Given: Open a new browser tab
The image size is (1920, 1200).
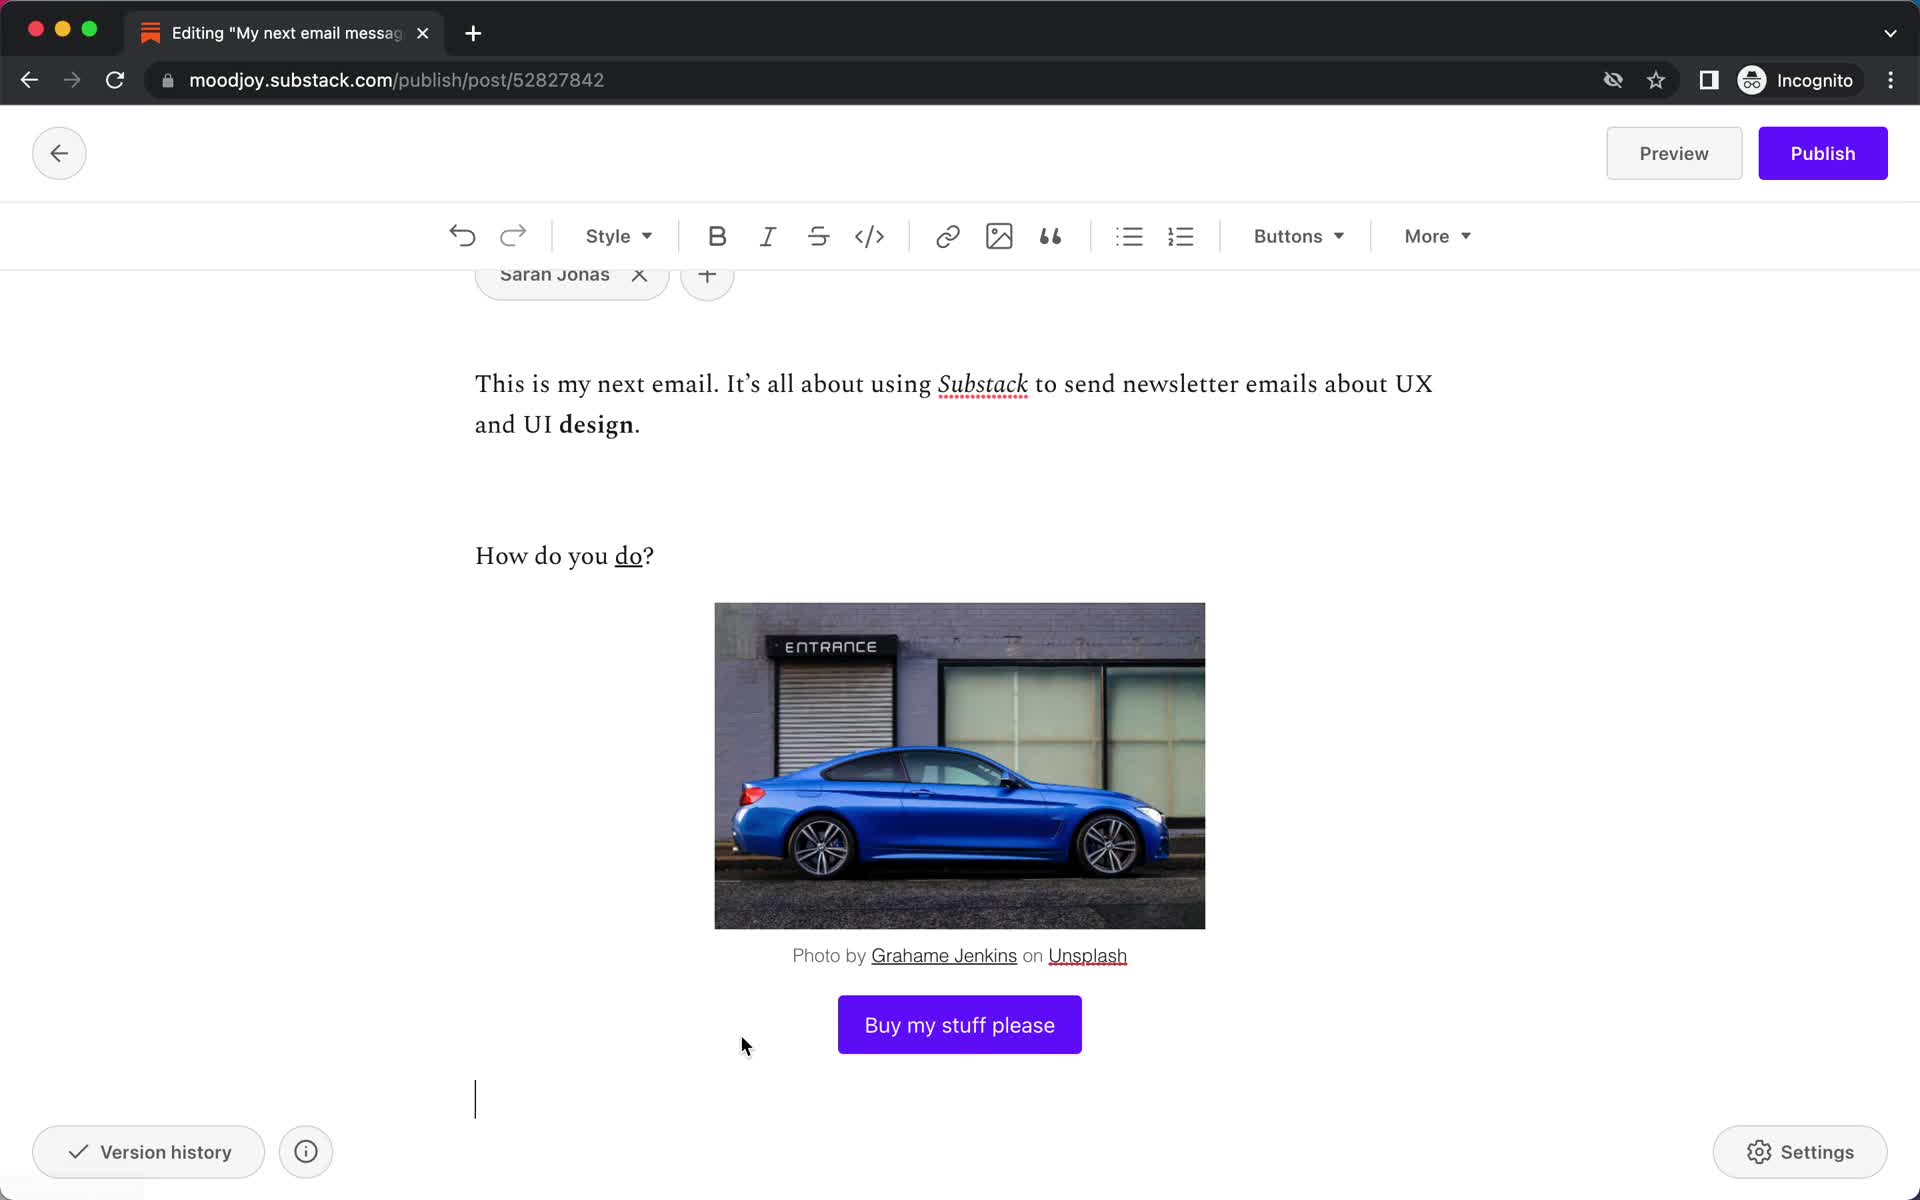Looking at the screenshot, I should point(473,33).
